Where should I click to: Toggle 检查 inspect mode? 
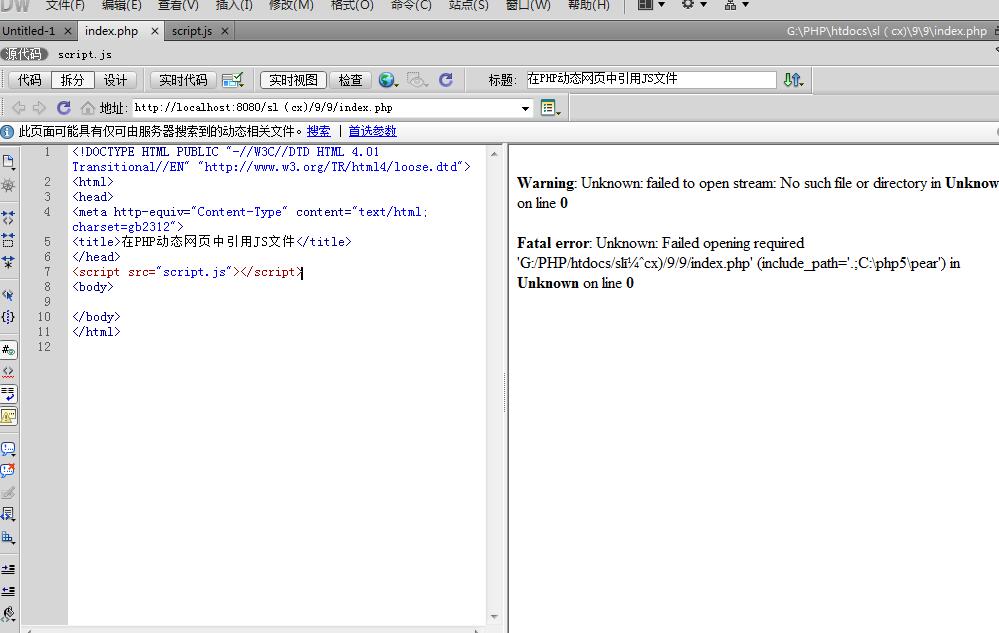350,80
